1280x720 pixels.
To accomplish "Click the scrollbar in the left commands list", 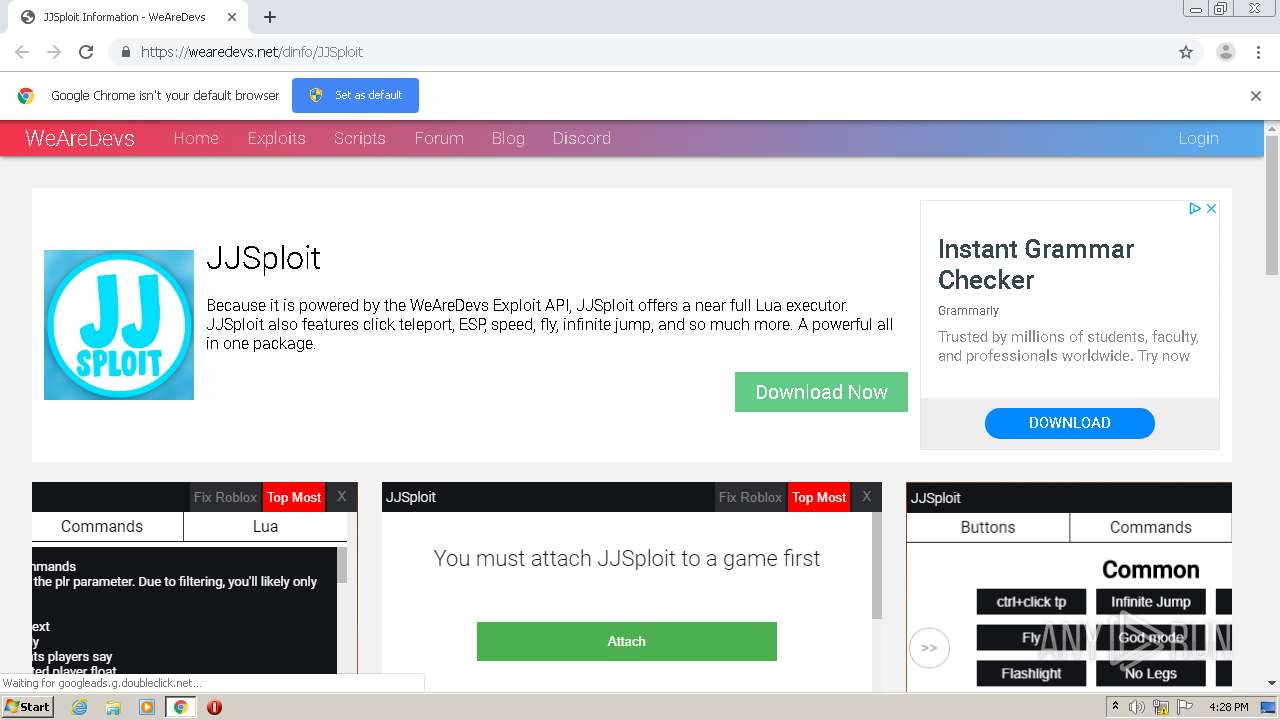I will [x=342, y=565].
